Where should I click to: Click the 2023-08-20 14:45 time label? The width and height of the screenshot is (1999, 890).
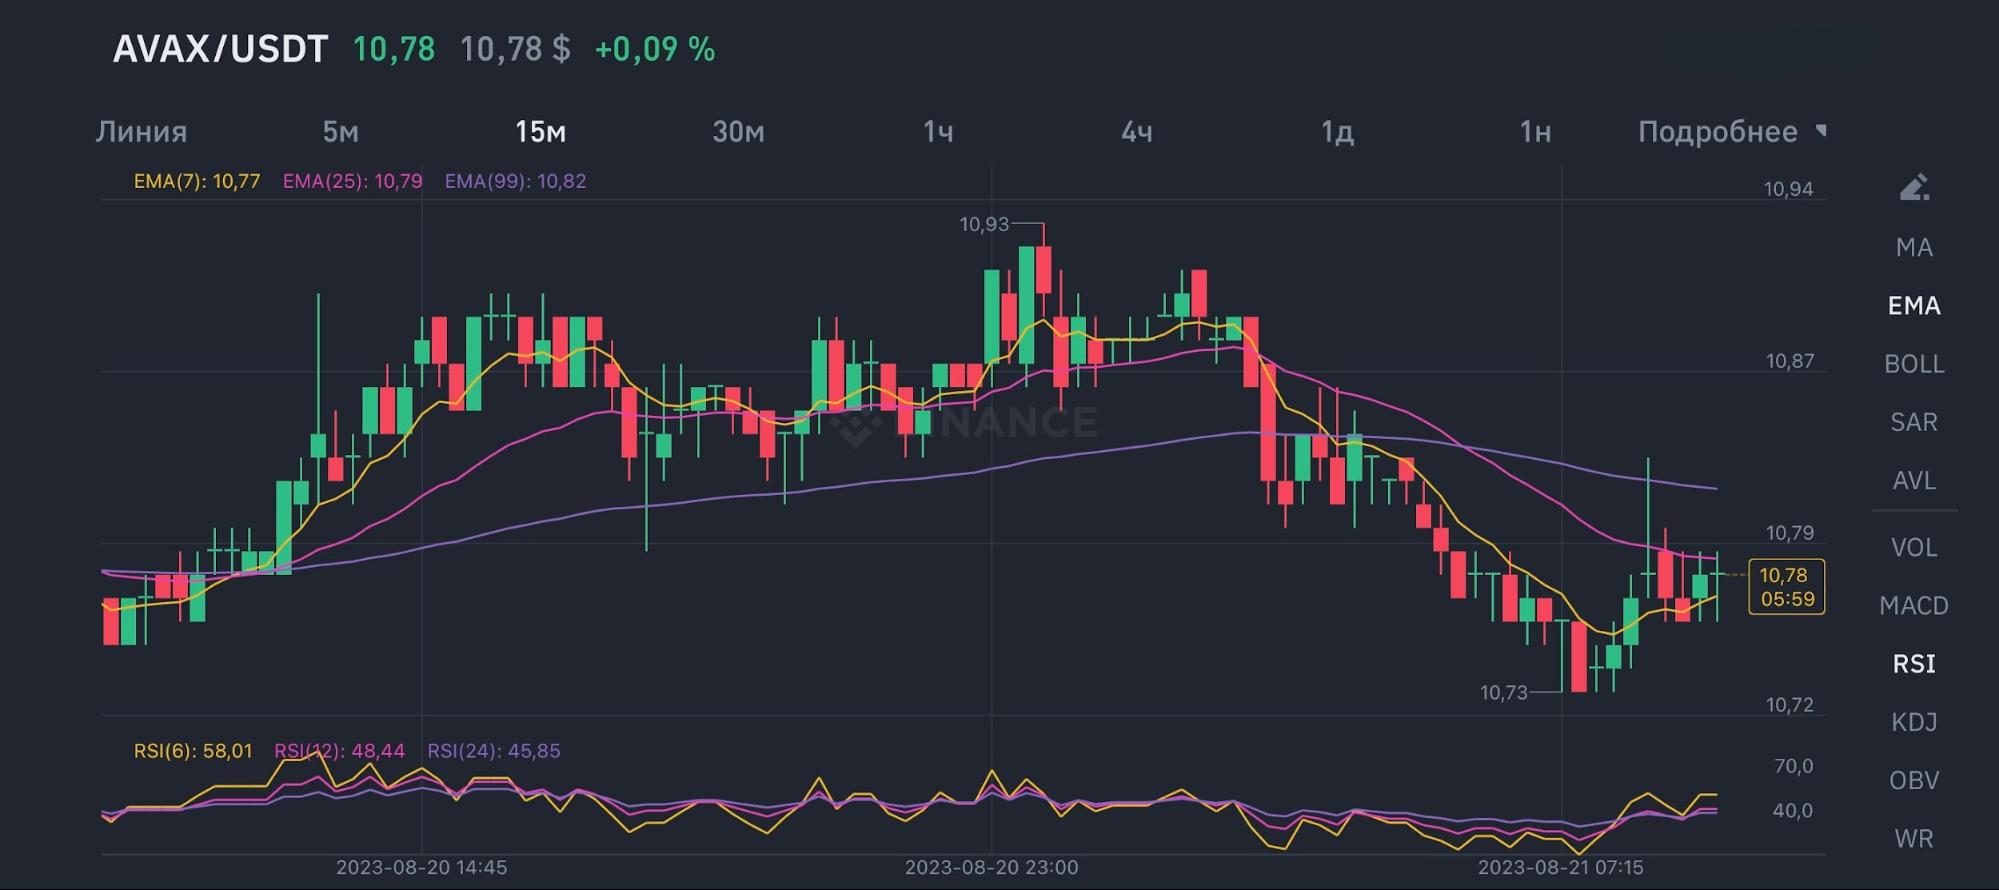(421, 867)
